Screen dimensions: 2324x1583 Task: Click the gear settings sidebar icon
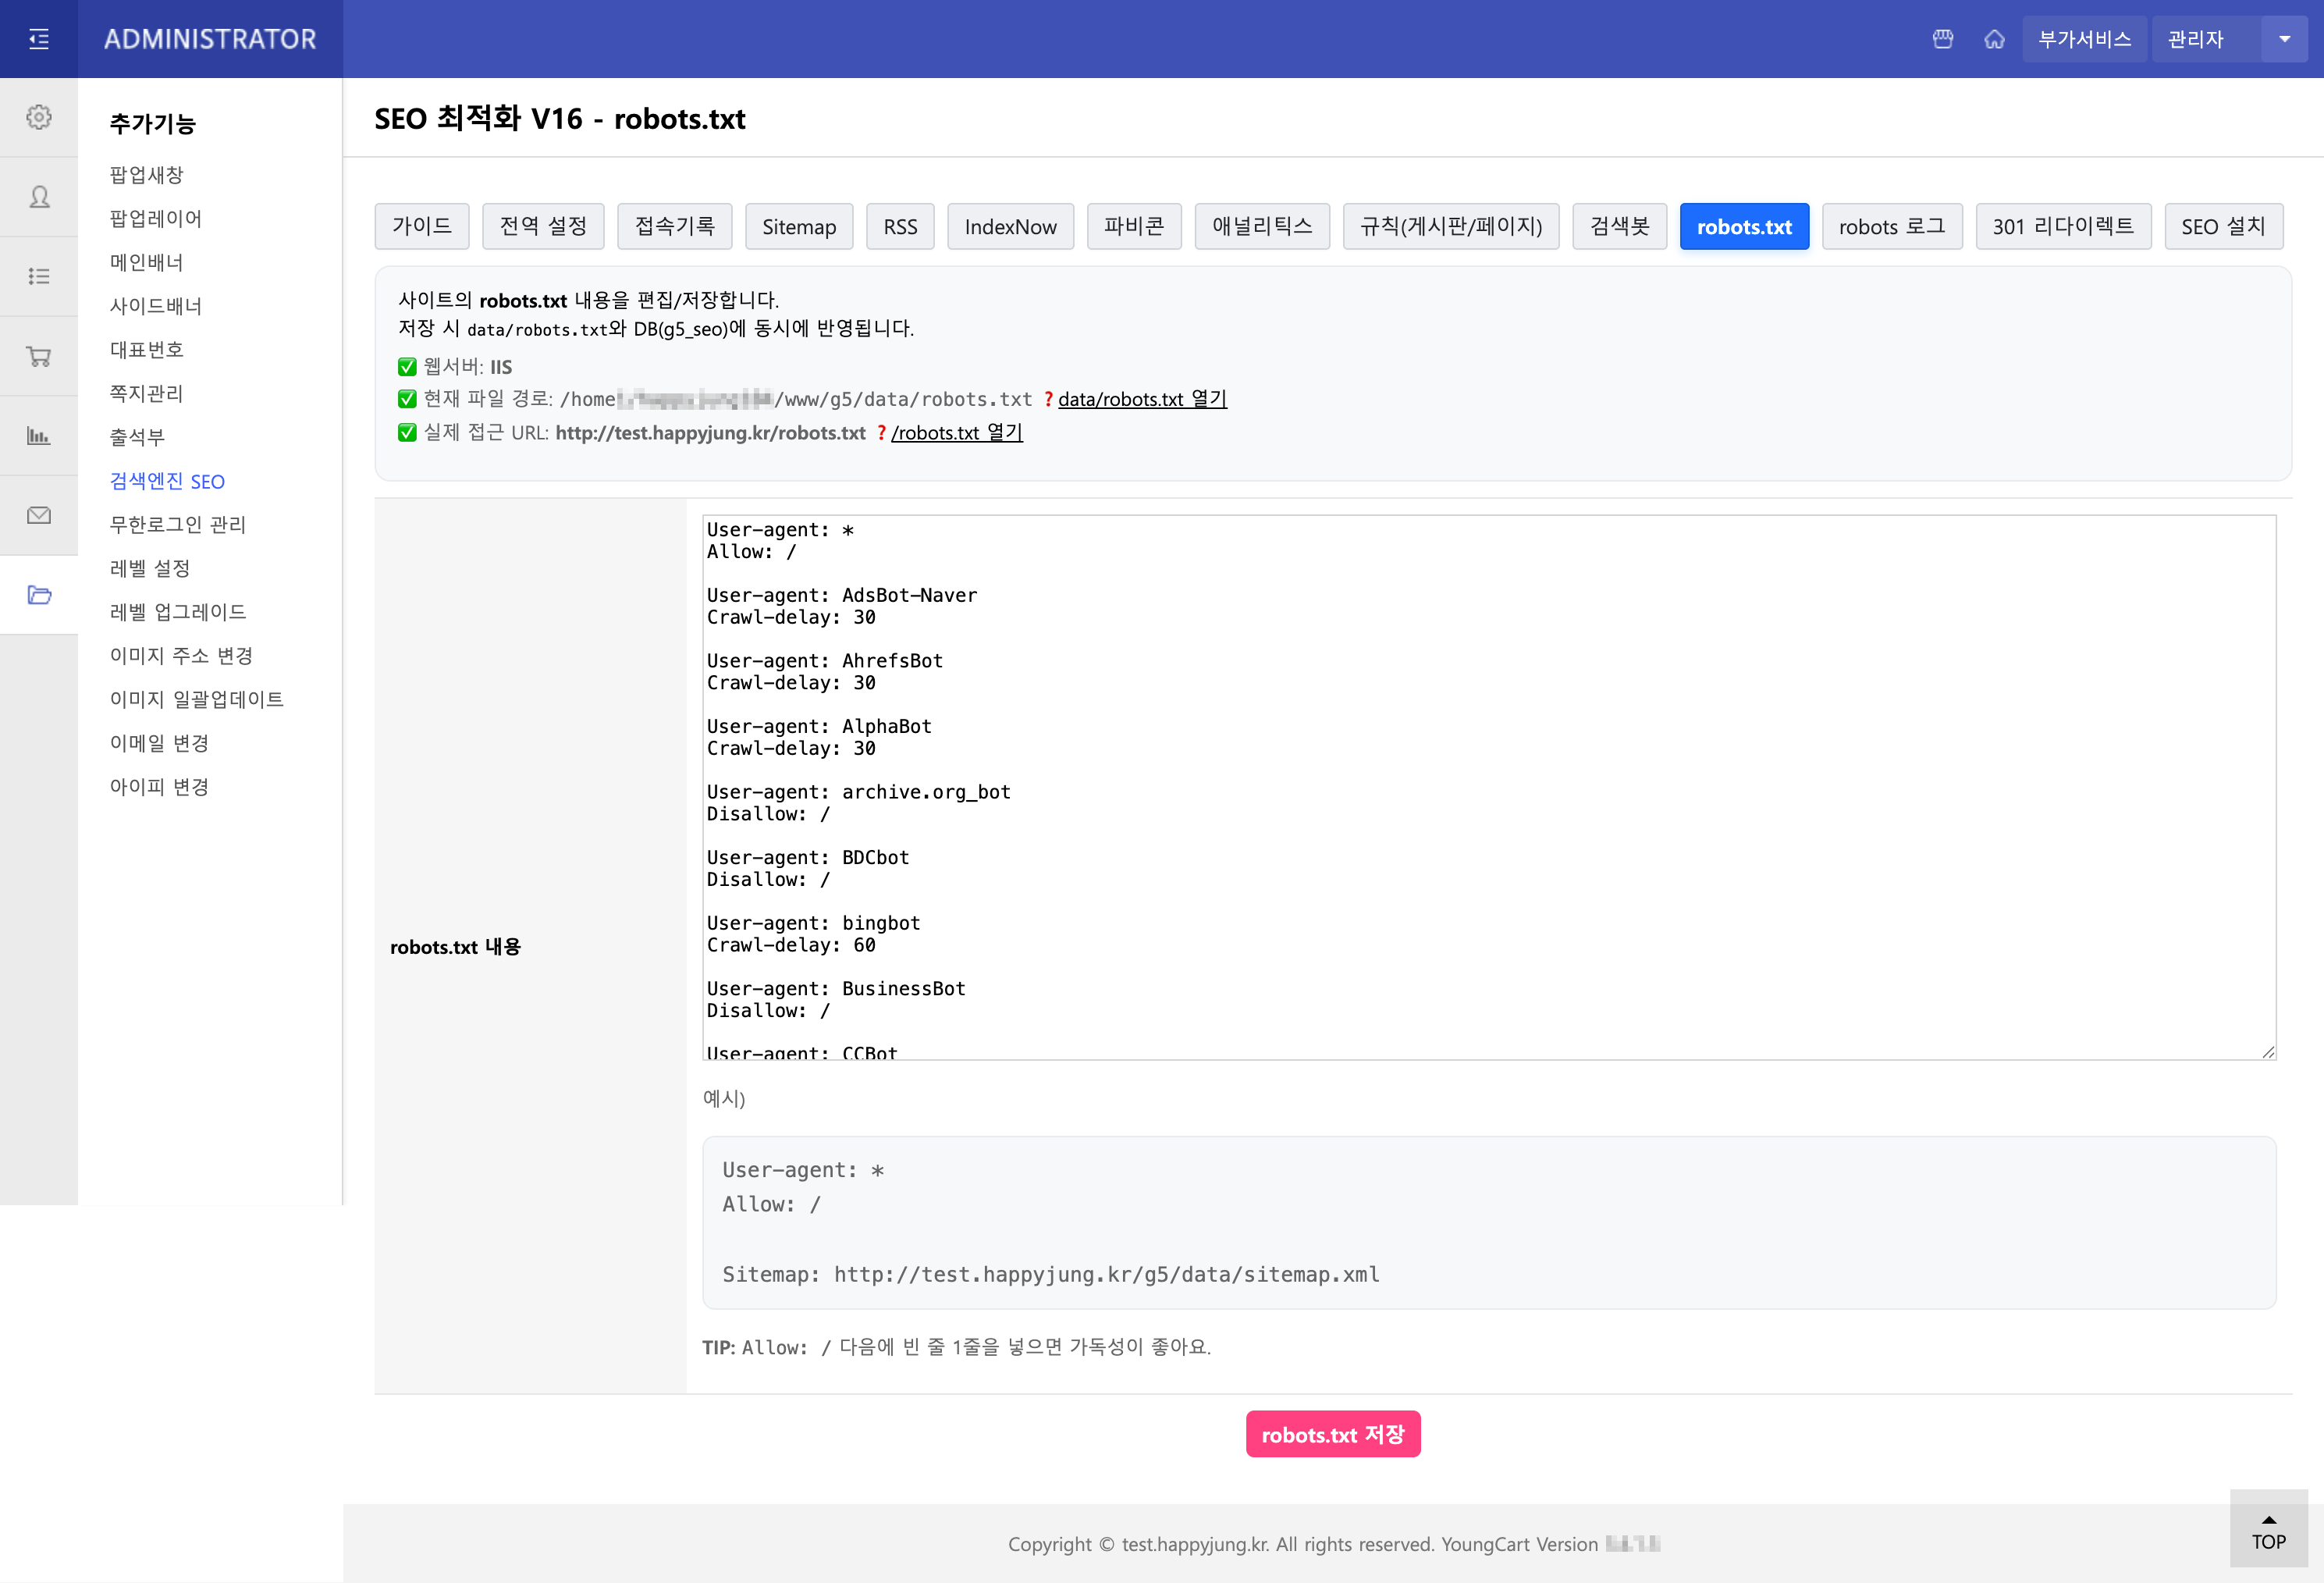(x=39, y=117)
